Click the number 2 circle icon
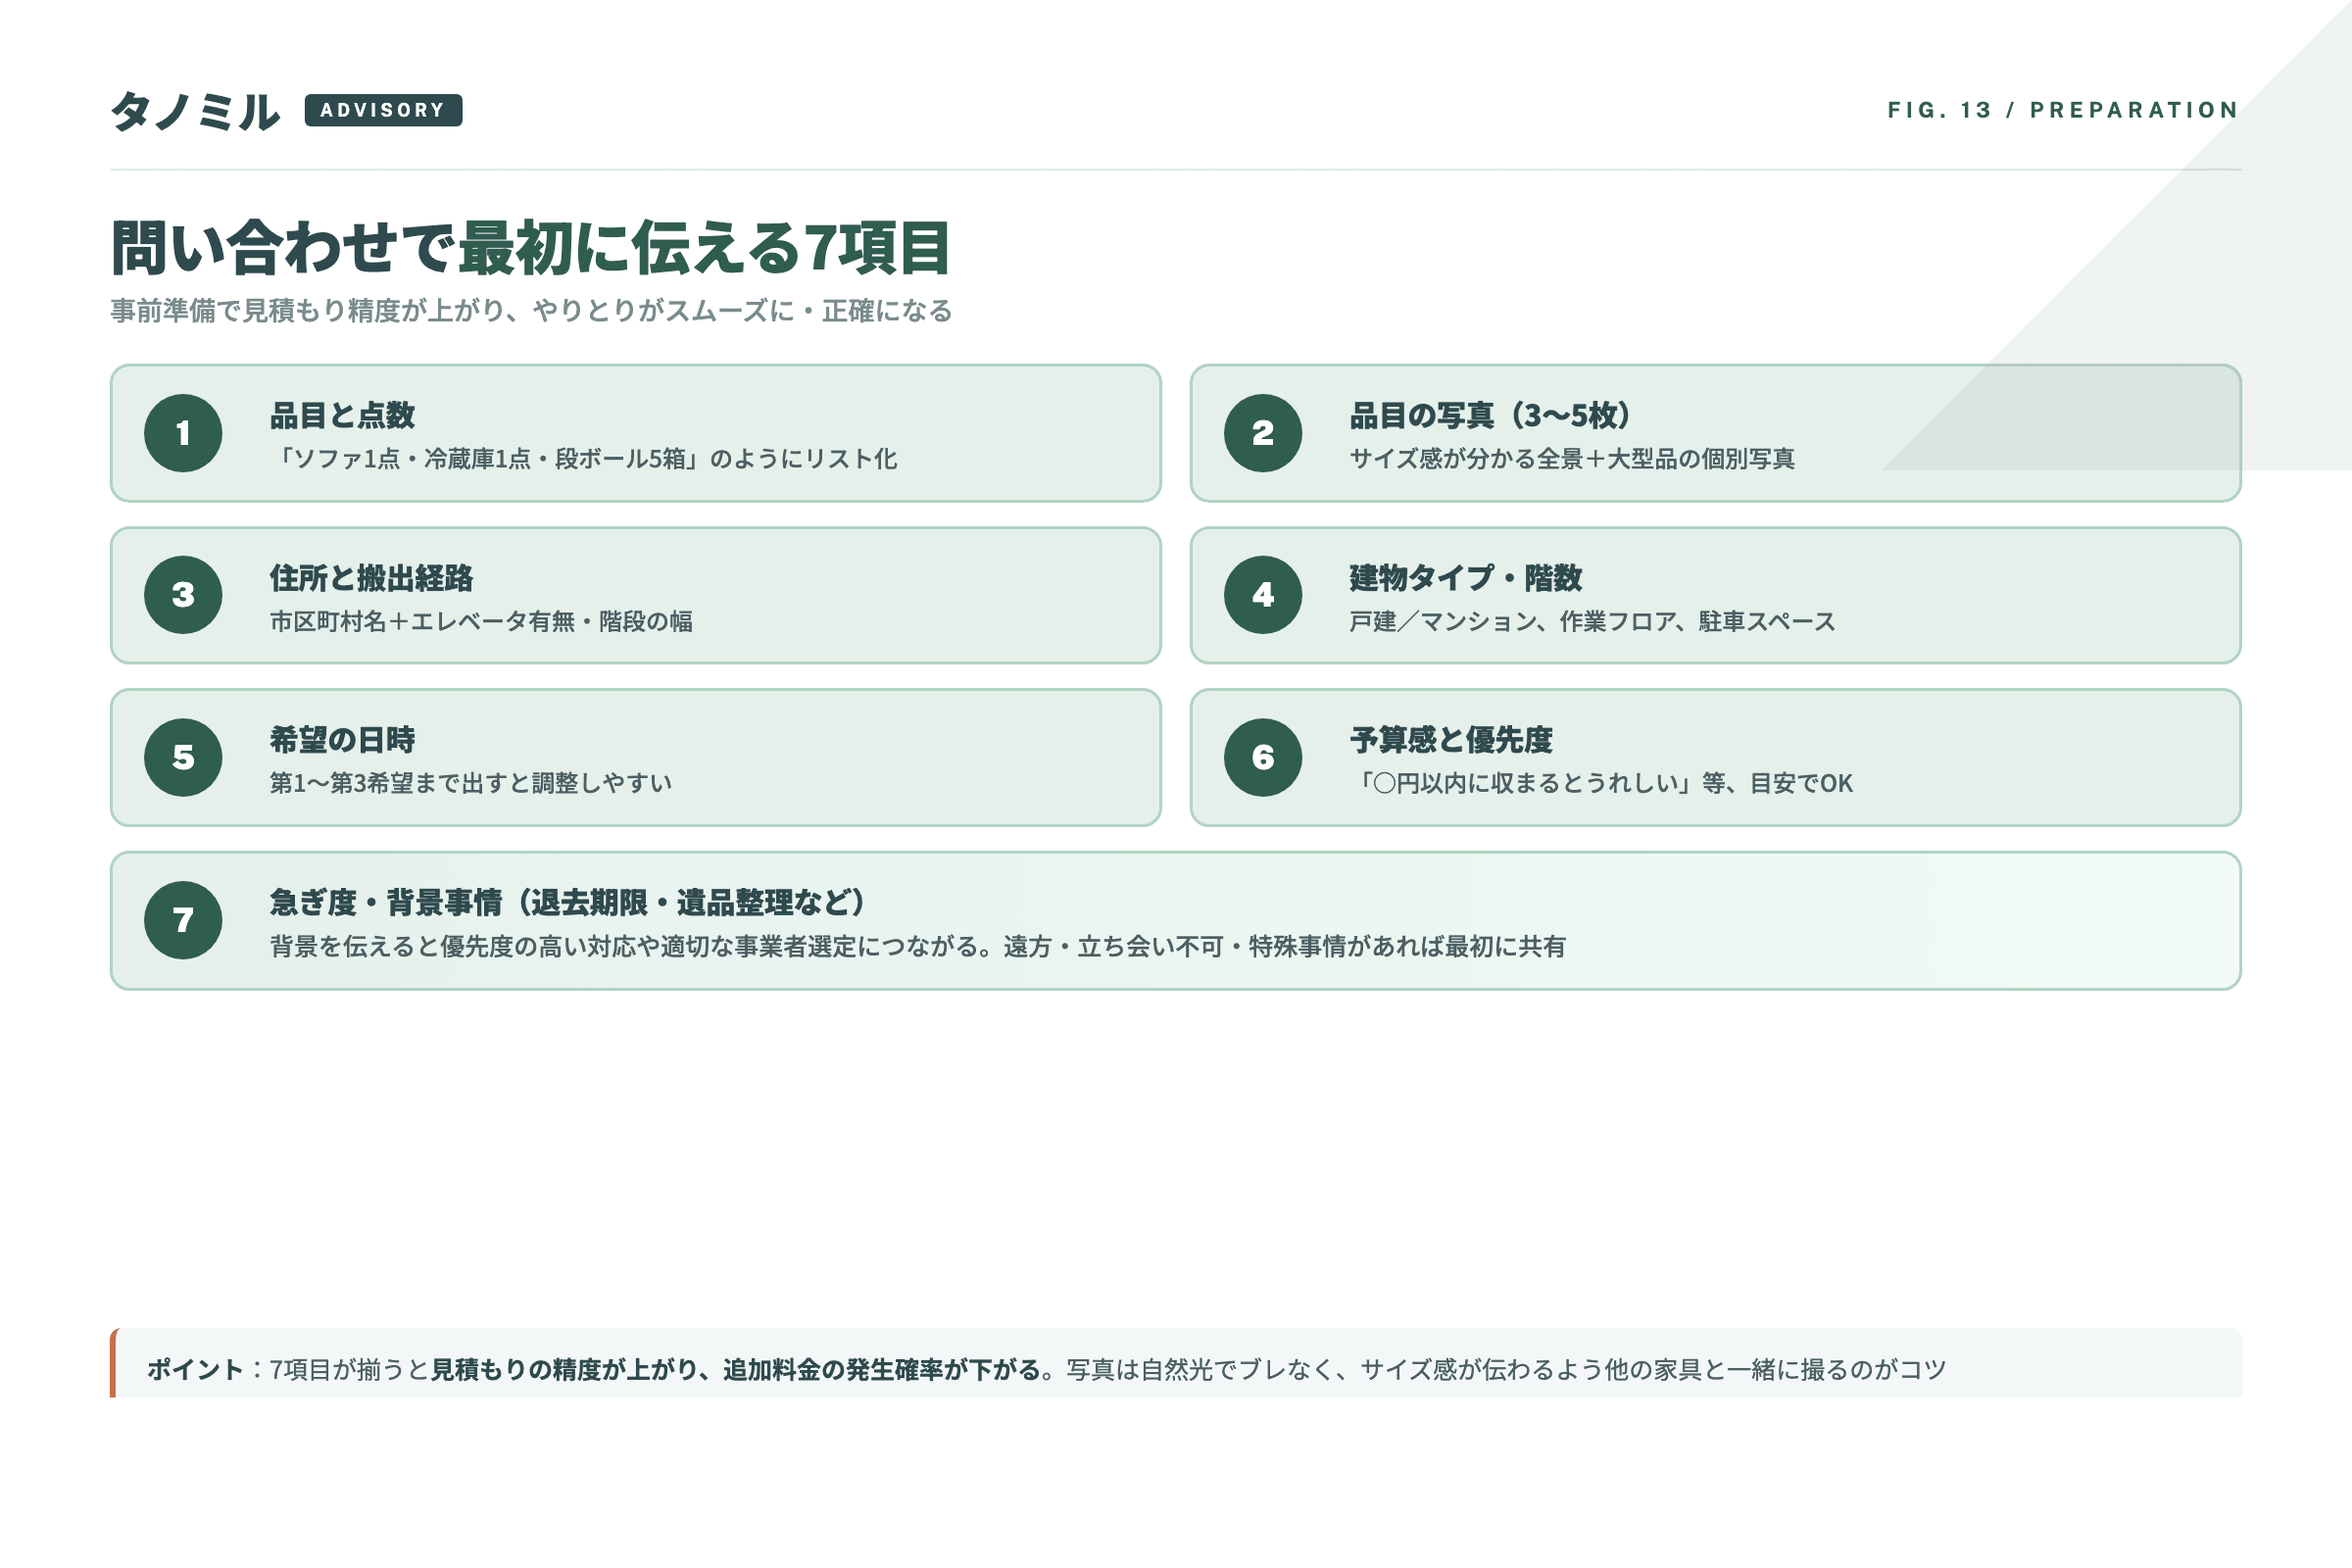This screenshot has width=2352, height=1568. point(1263,433)
